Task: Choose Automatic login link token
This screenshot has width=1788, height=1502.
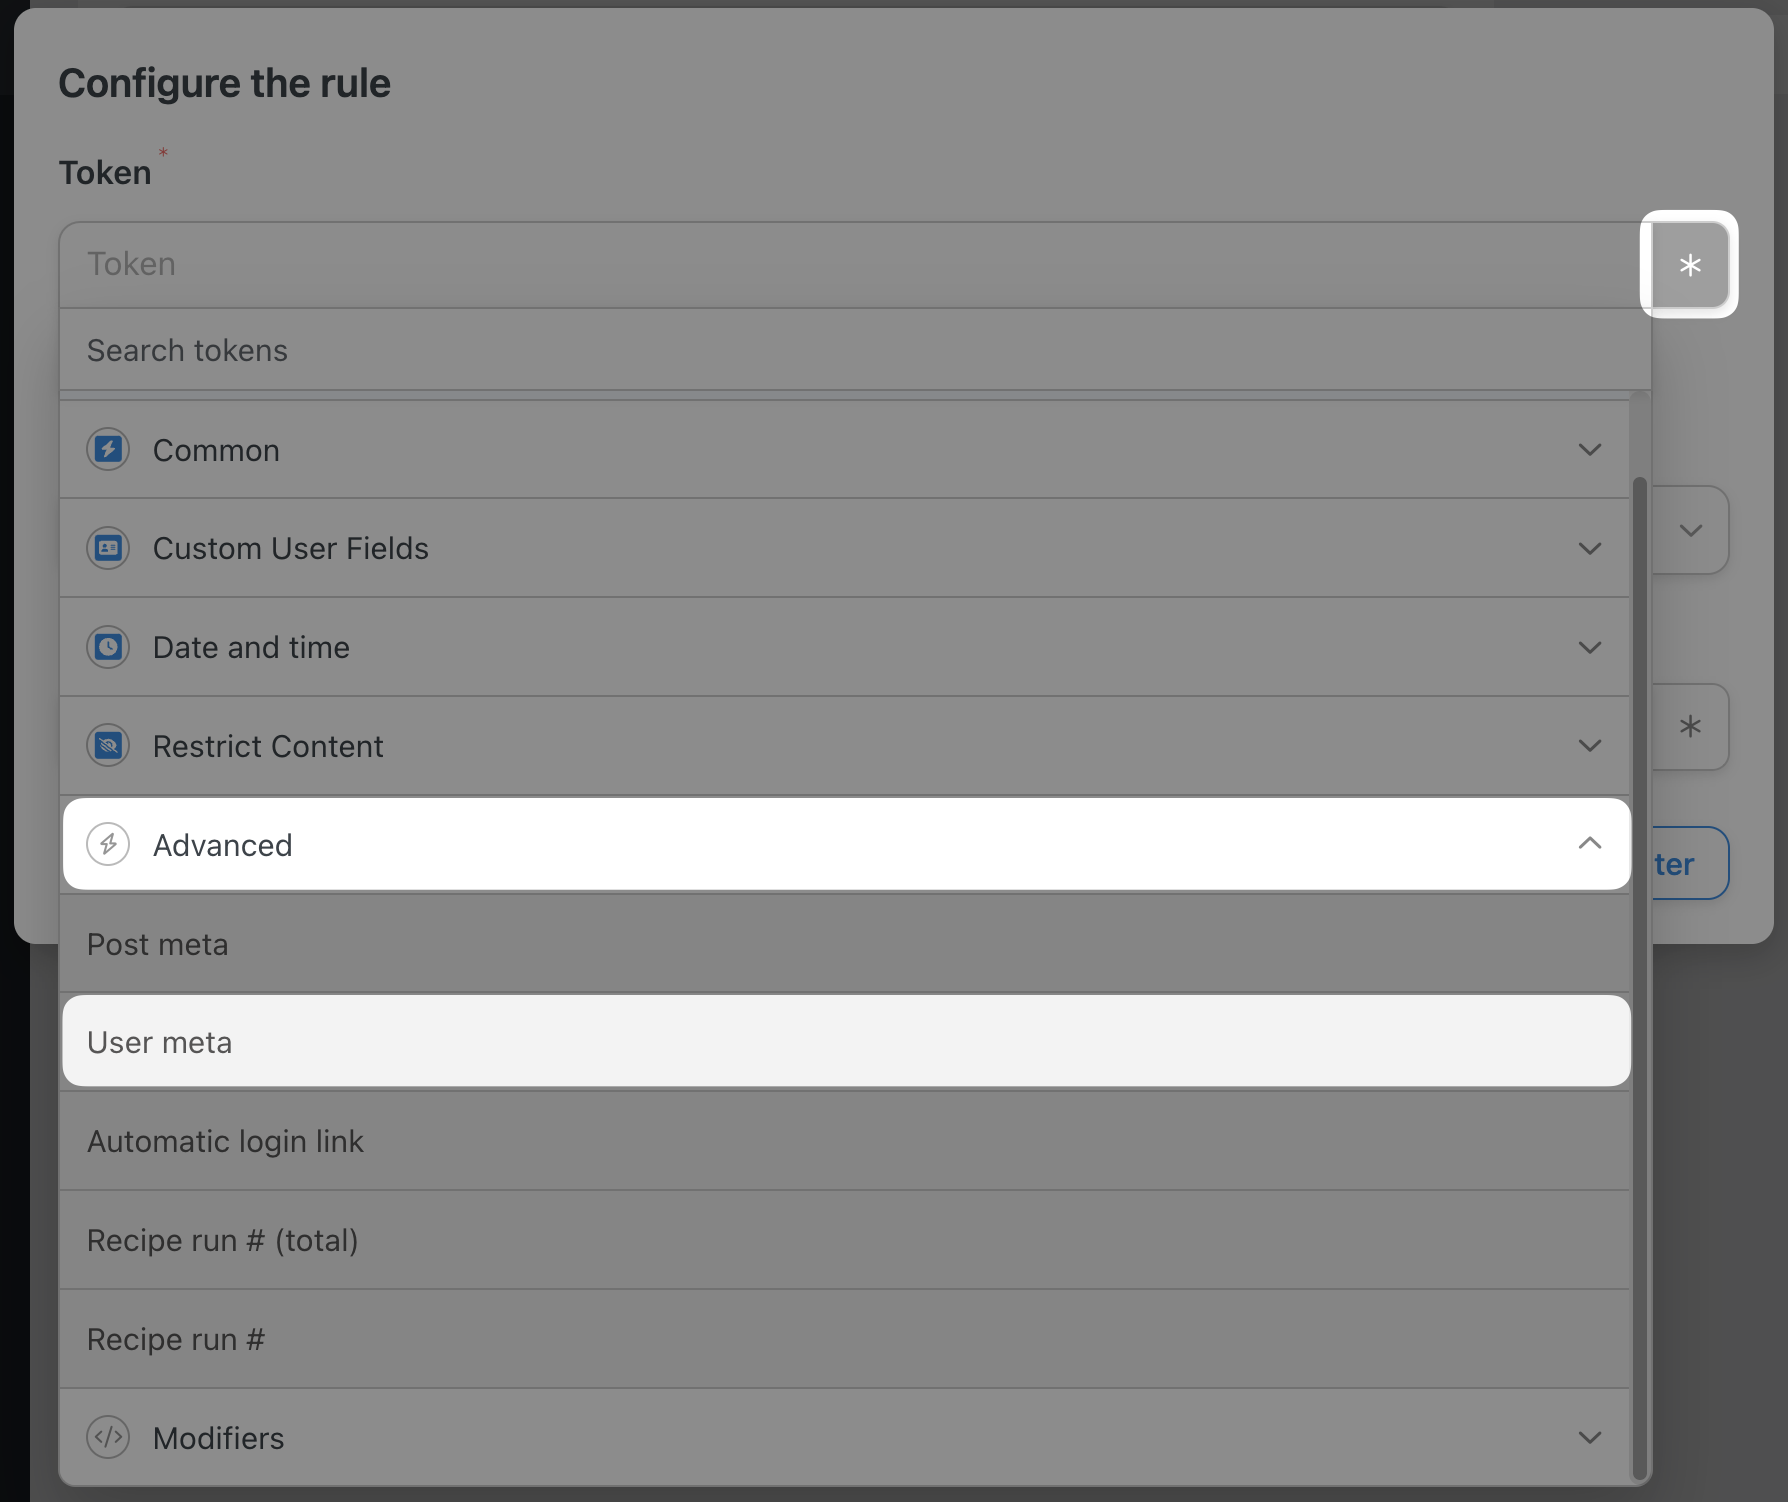Action: click(x=225, y=1141)
